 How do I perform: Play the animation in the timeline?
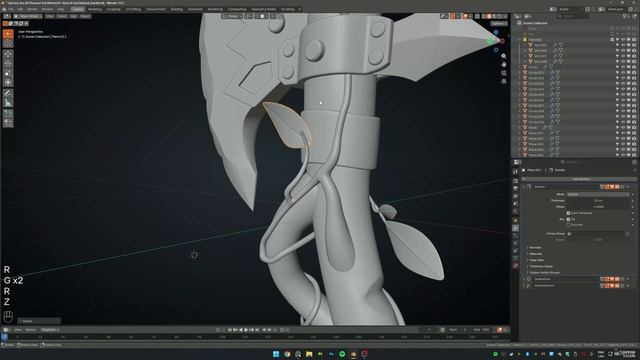[246, 330]
